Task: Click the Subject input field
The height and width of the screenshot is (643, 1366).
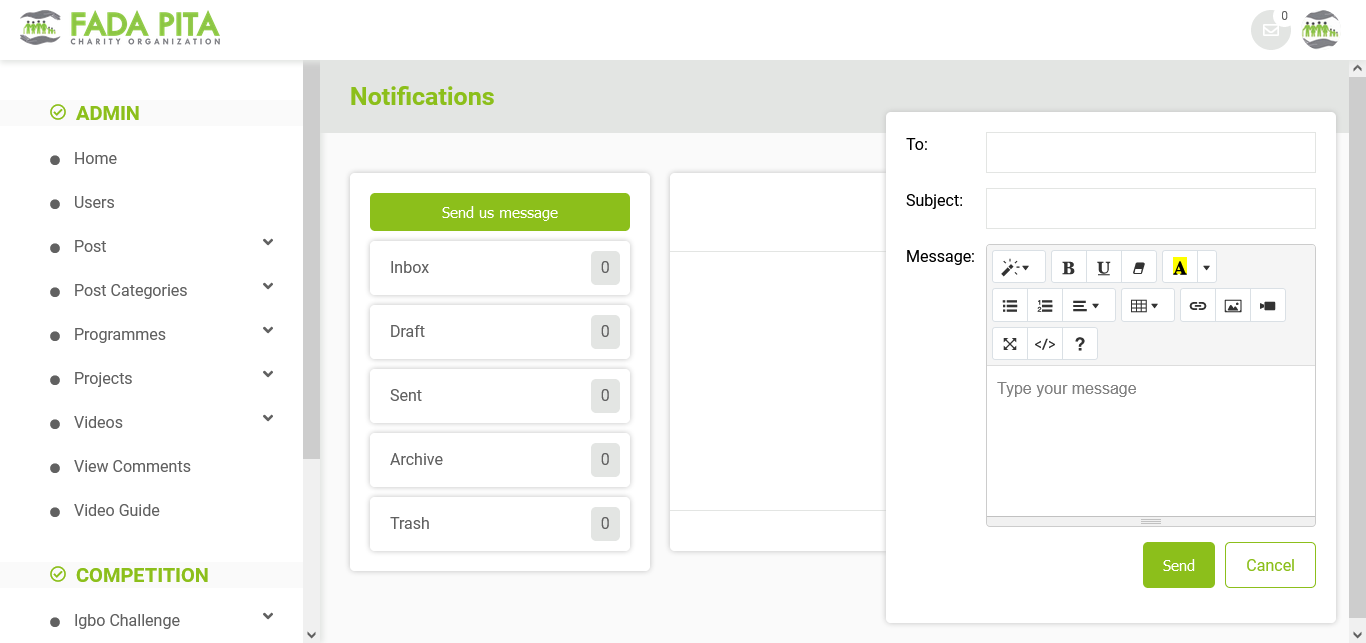Action: pyautogui.click(x=1150, y=208)
